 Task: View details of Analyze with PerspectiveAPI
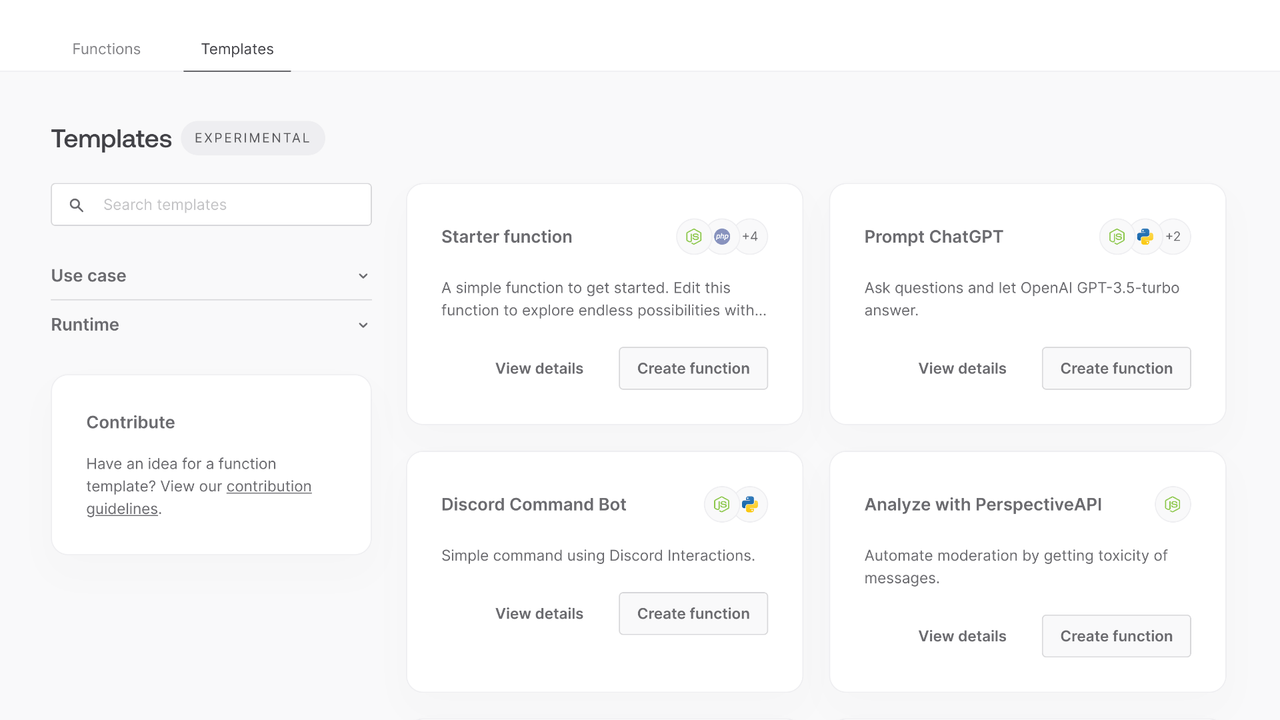962,636
